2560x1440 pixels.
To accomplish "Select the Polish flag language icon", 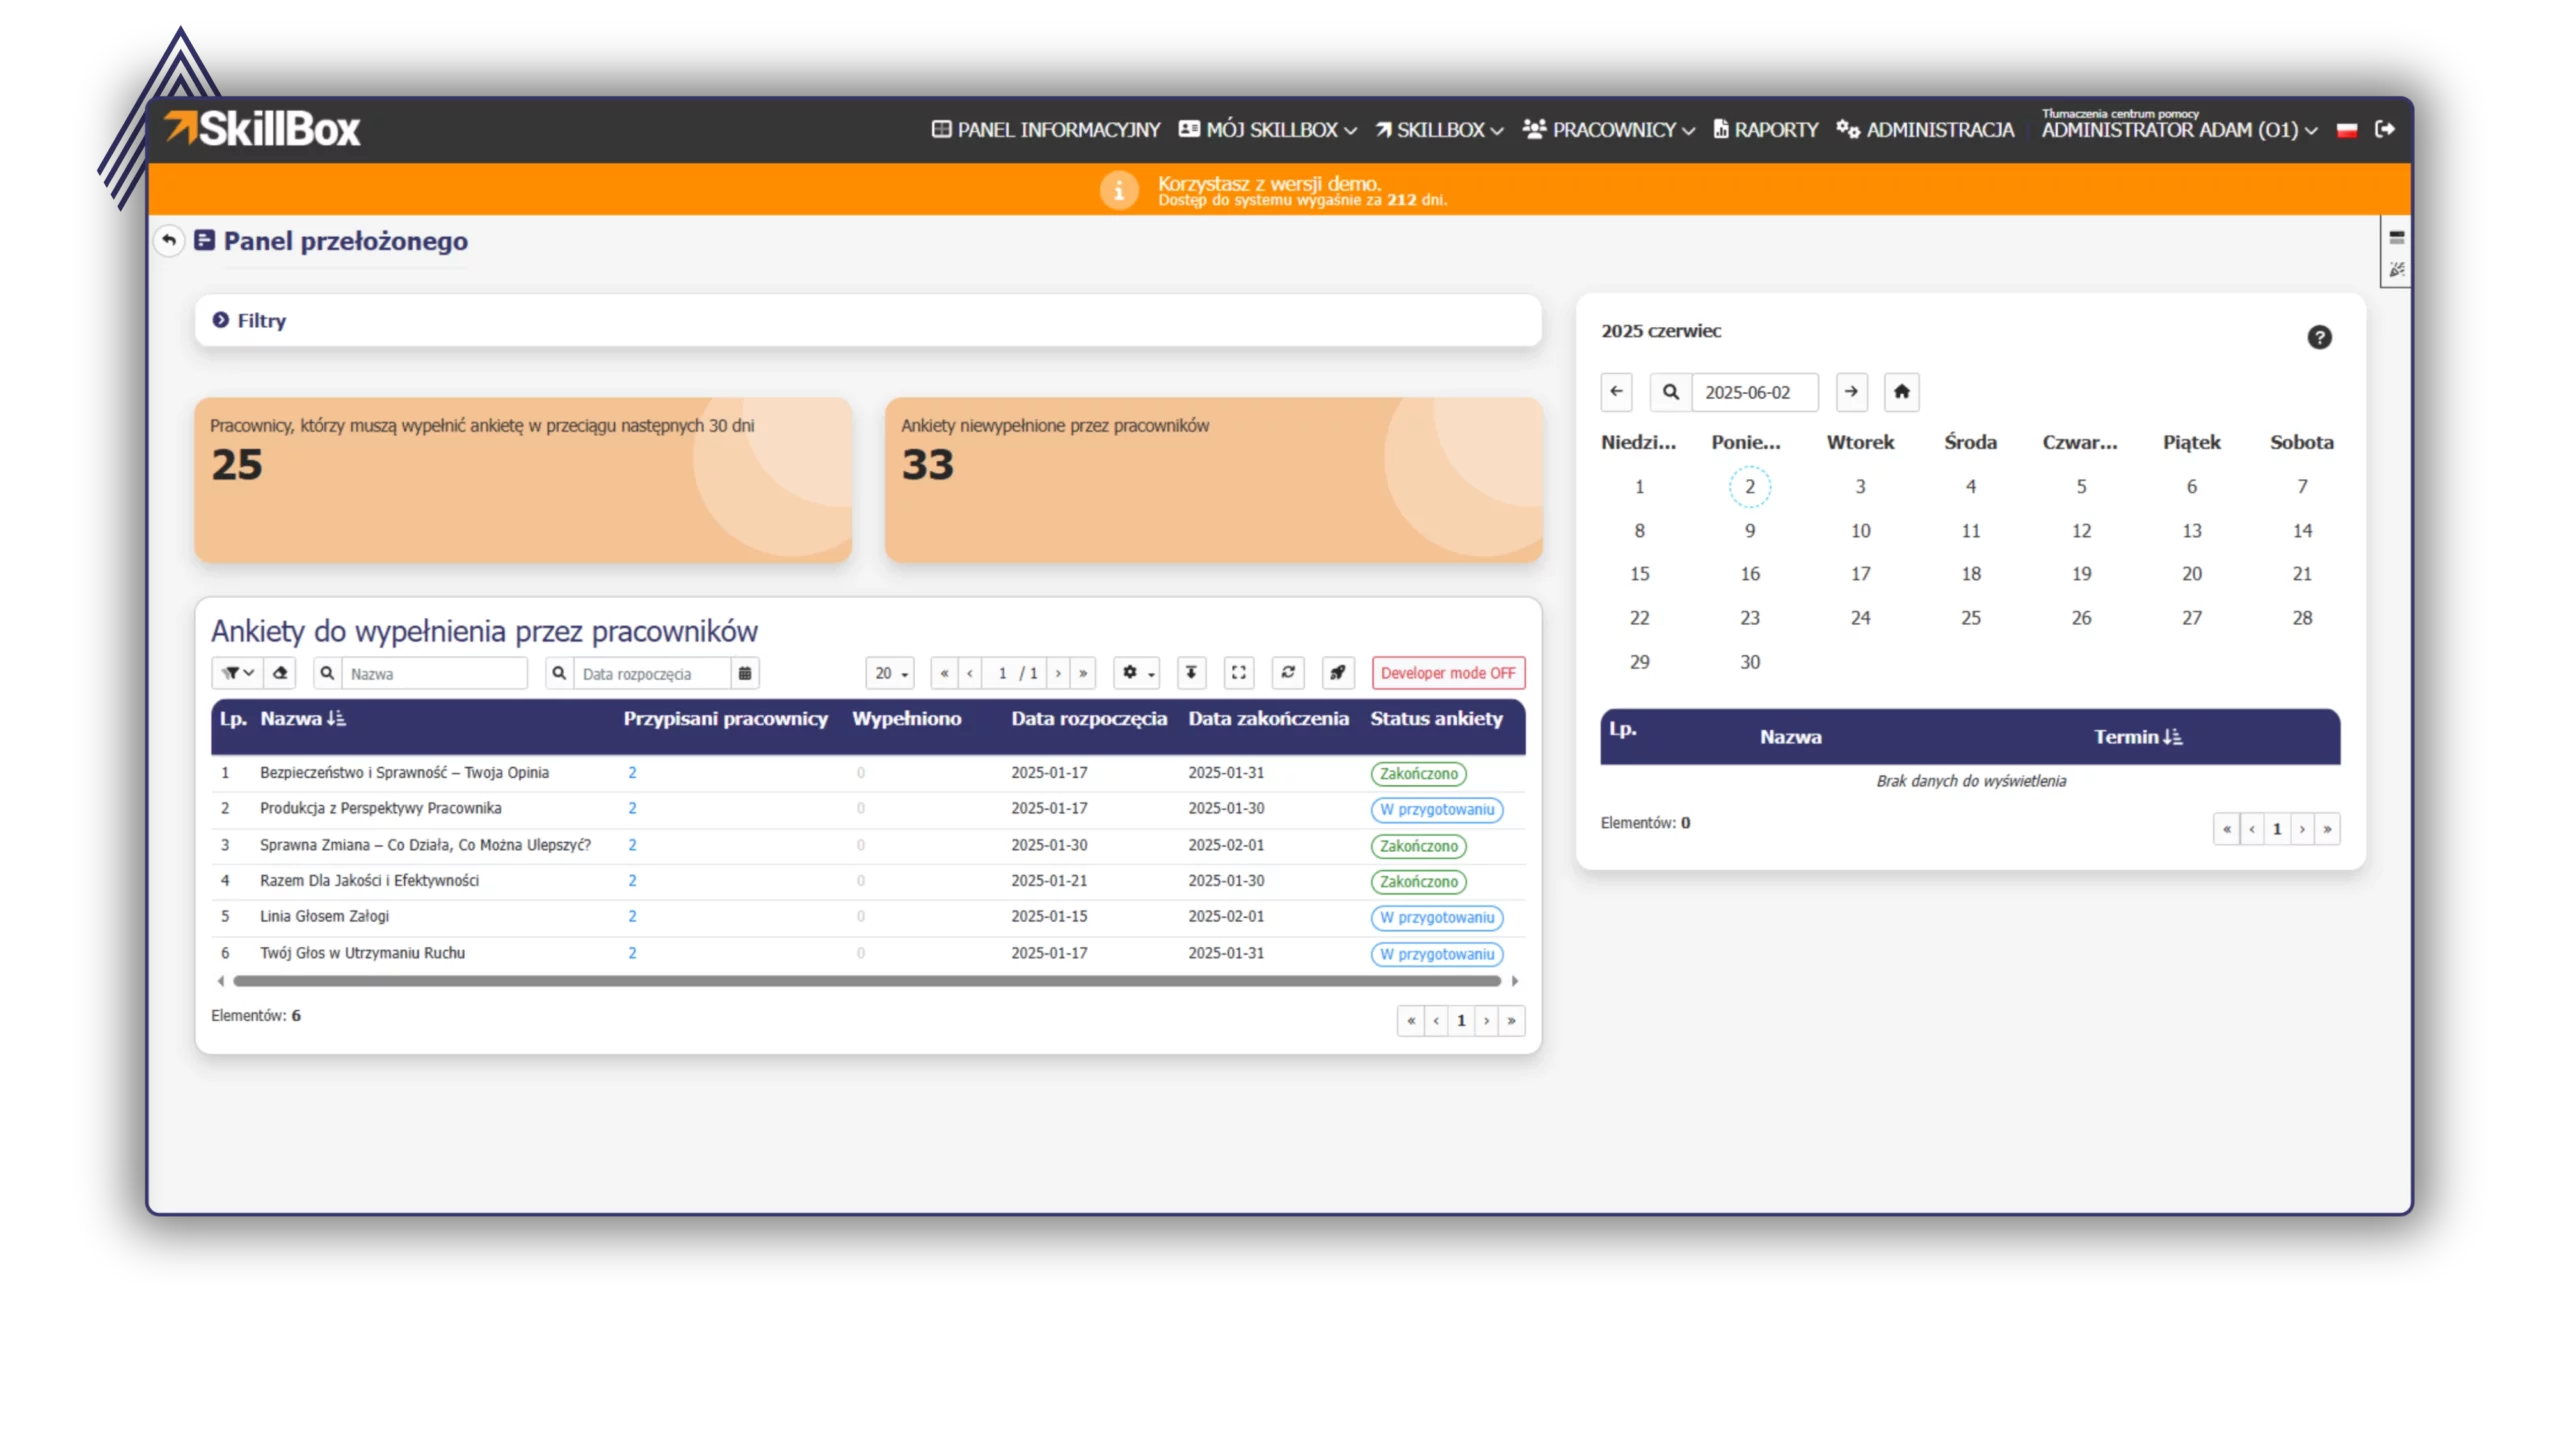I will point(2346,130).
